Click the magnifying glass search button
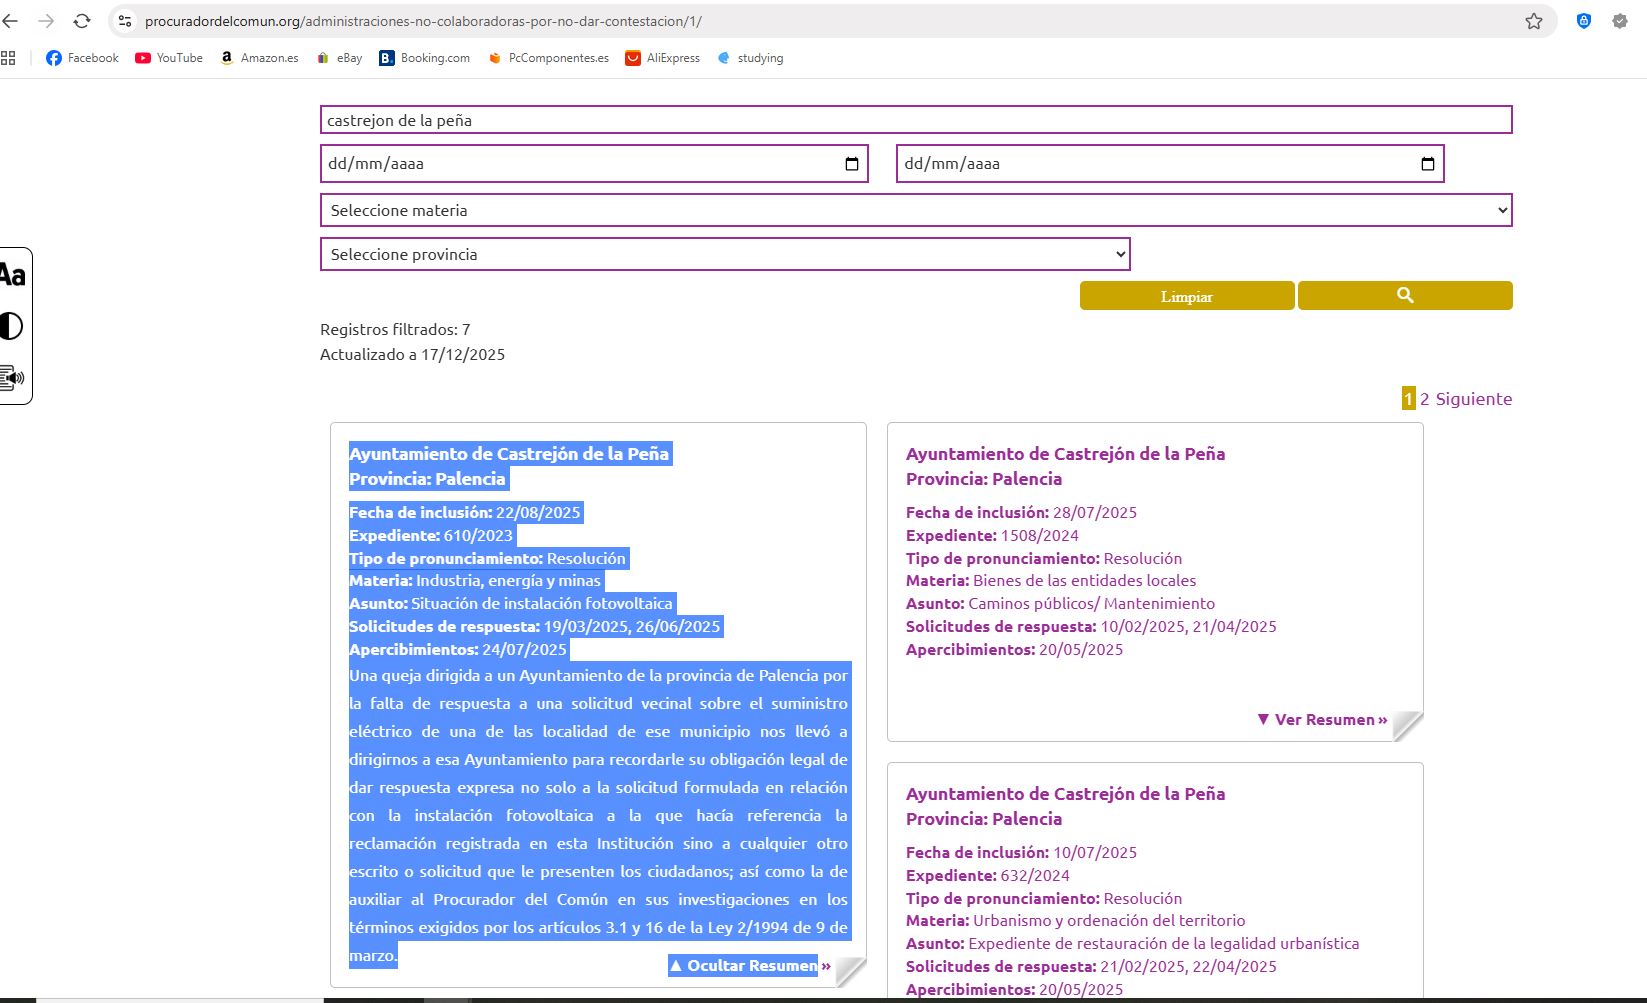This screenshot has width=1647, height=1003. [1404, 296]
